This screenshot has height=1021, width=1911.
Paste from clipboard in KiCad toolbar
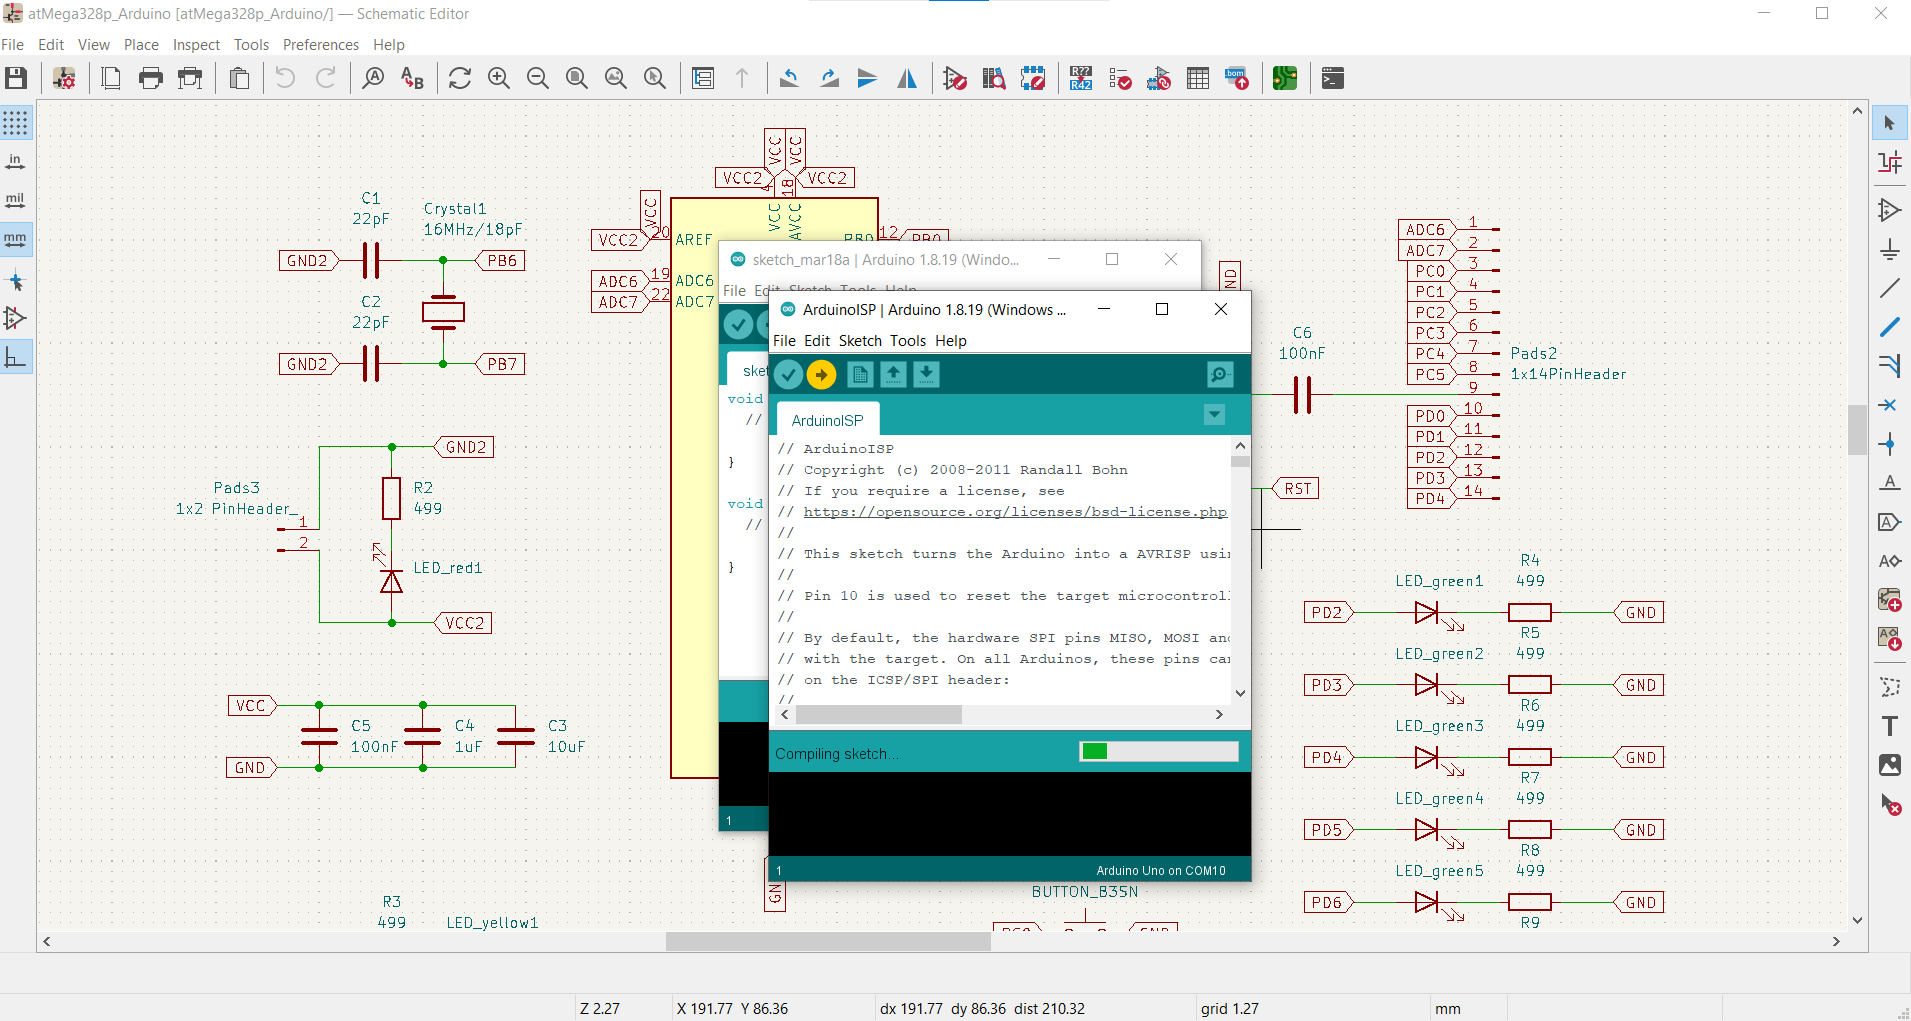[239, 78]
